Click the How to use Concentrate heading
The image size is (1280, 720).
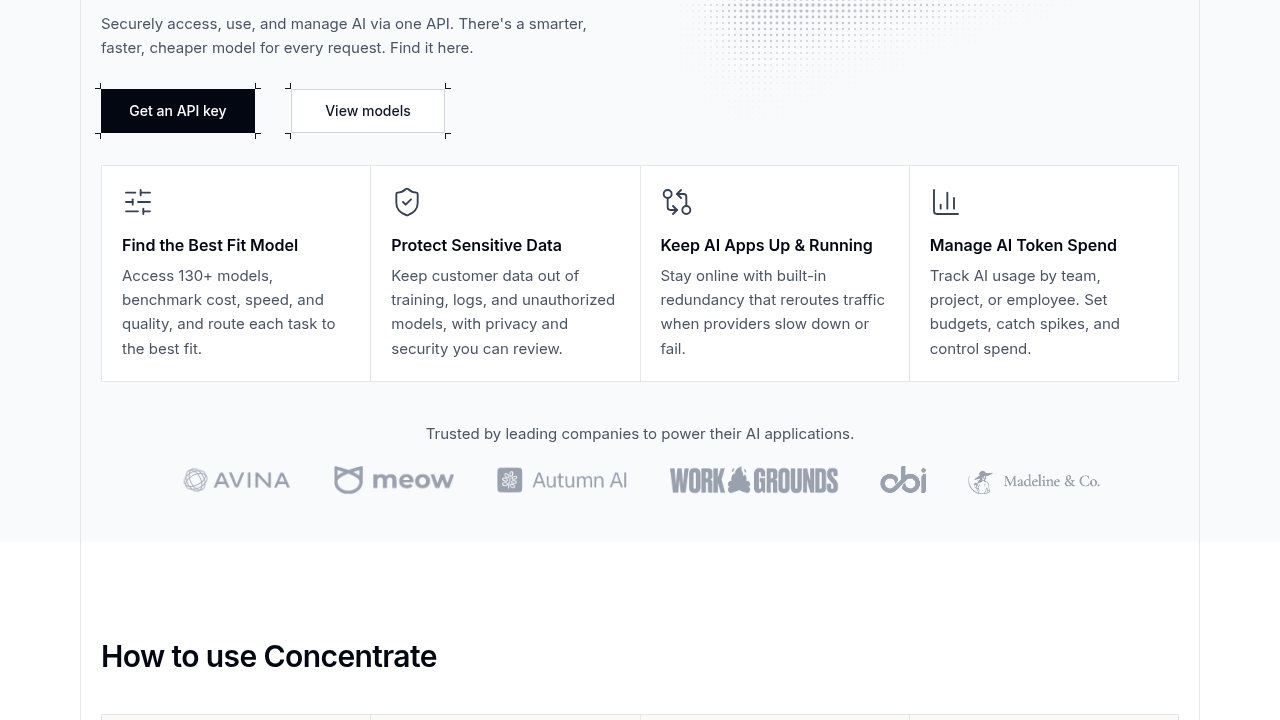coord(269,656)
